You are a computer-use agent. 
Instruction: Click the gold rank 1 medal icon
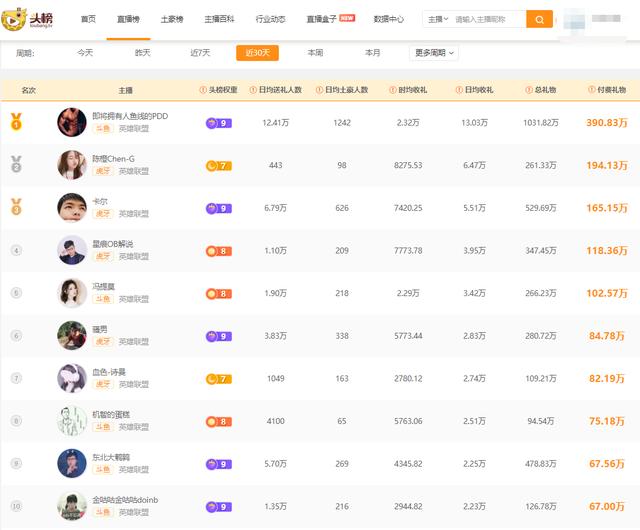tap(16, 121)
